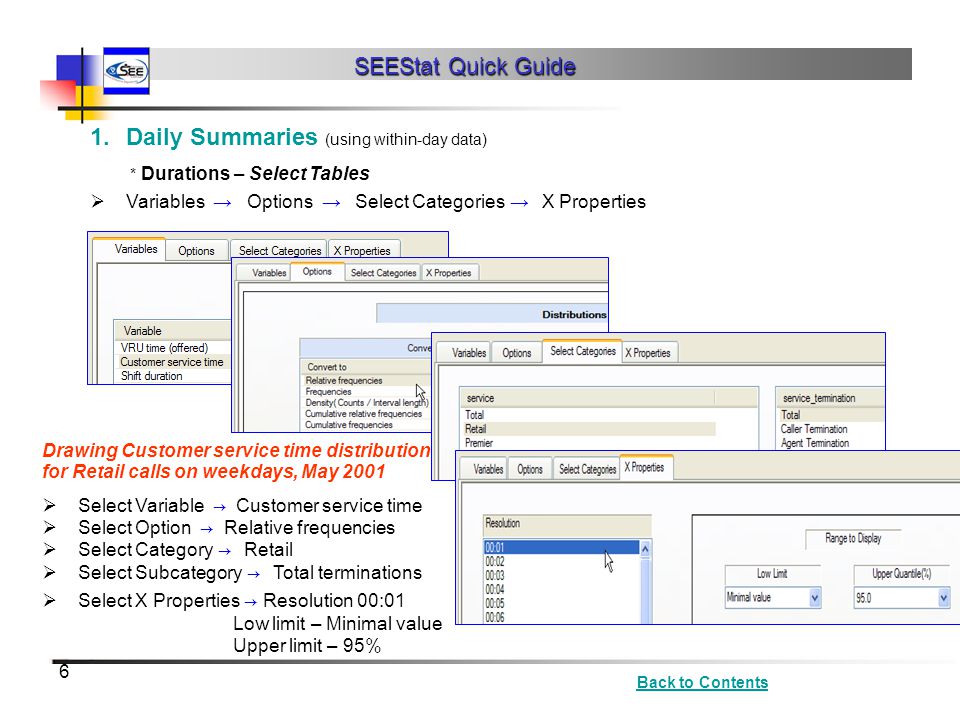
Task: Choose 'Frequencies' in Convert to list
Action: coord(366,391)
